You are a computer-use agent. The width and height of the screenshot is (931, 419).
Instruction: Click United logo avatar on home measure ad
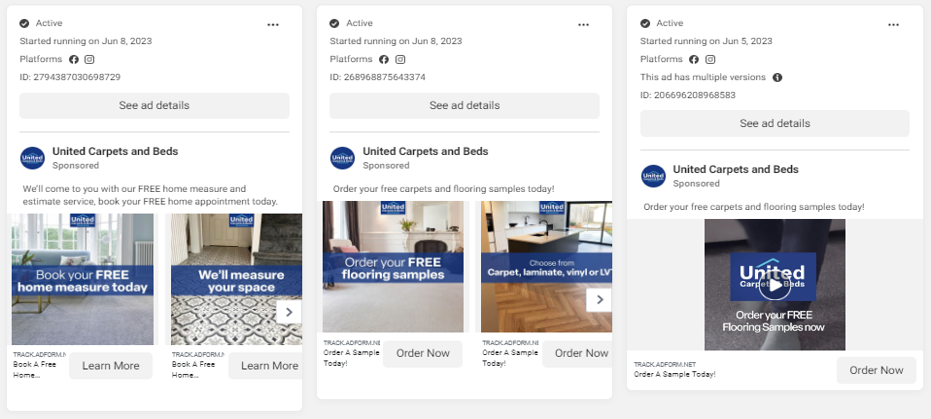click(32, 158)
